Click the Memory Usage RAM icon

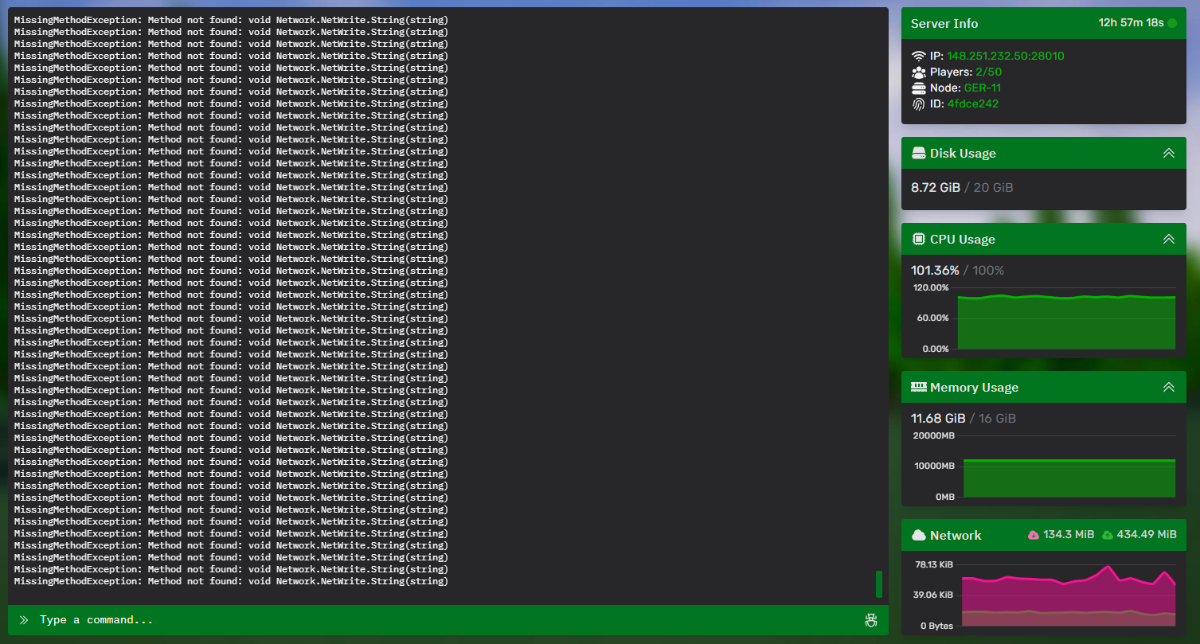point(918,387)
